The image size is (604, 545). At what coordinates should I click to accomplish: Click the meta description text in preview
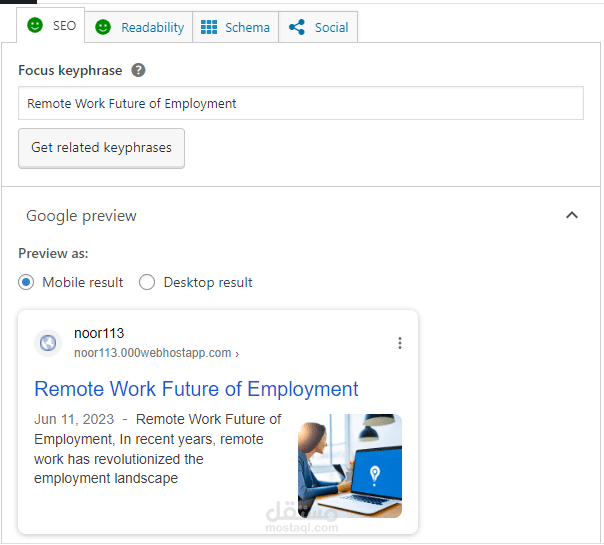click(158, 449)
